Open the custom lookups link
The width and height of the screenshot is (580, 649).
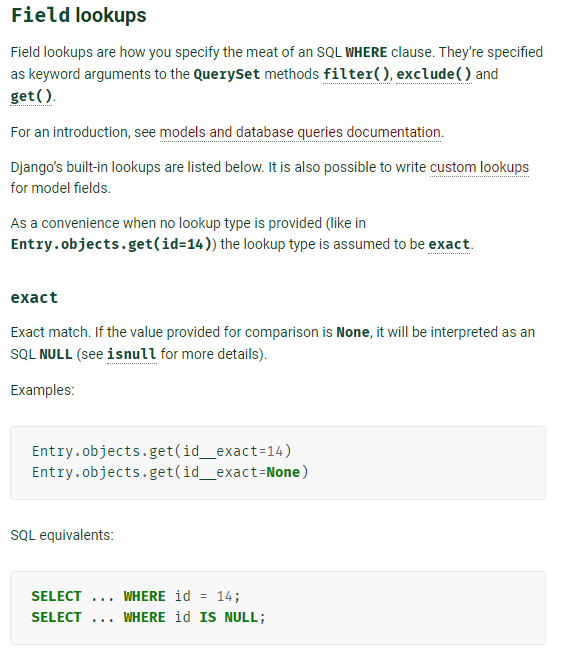point(479,167)
